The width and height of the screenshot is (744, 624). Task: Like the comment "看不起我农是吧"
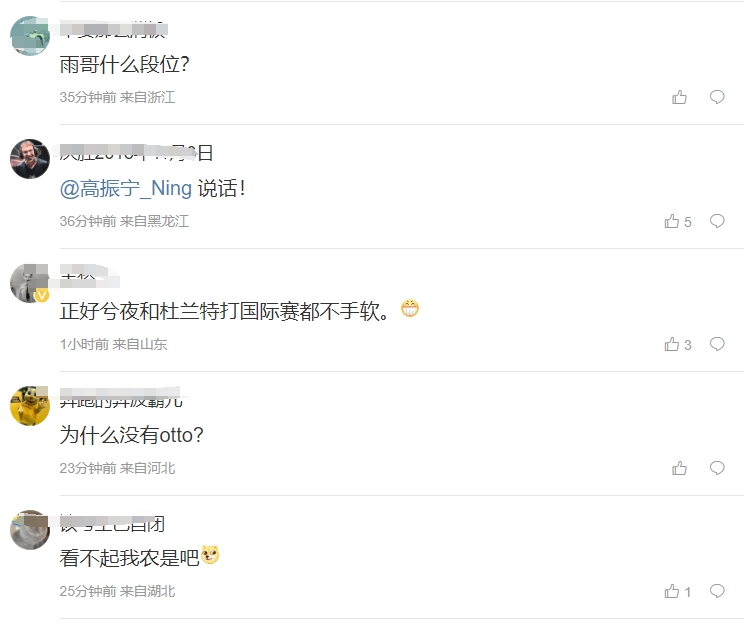(678, 592)
